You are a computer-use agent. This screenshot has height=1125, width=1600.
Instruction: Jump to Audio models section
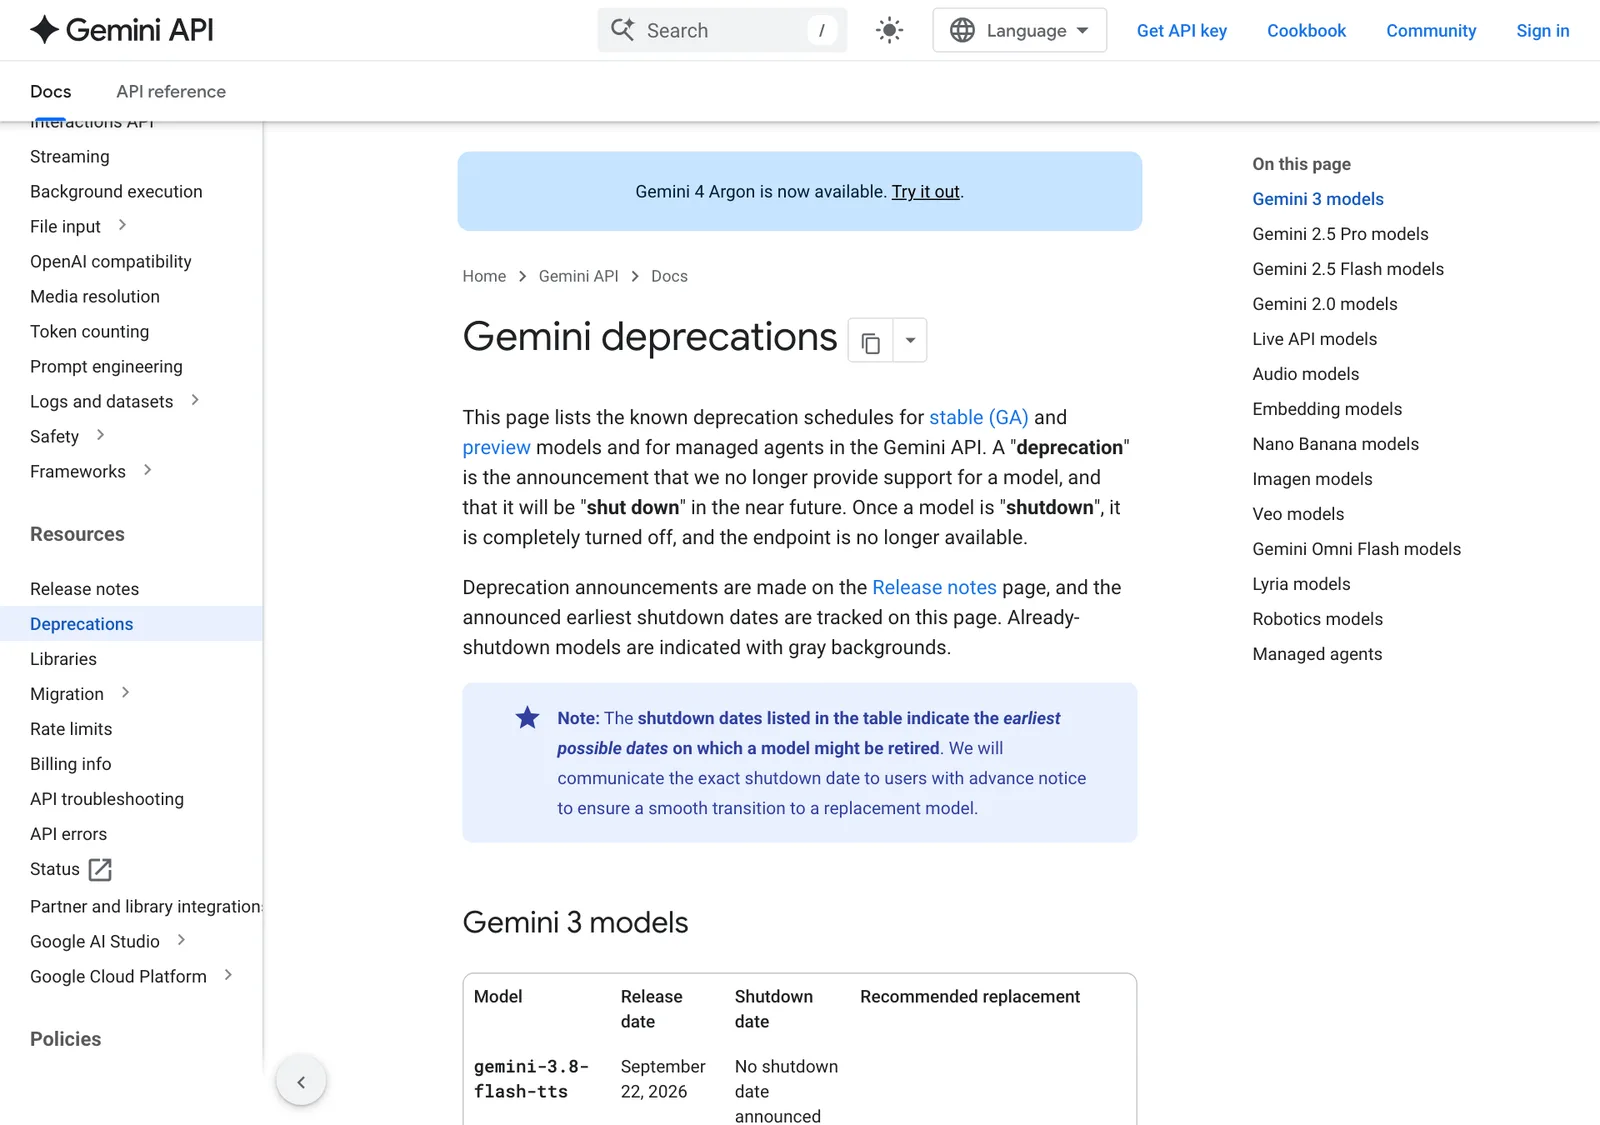pos(1305,374)
